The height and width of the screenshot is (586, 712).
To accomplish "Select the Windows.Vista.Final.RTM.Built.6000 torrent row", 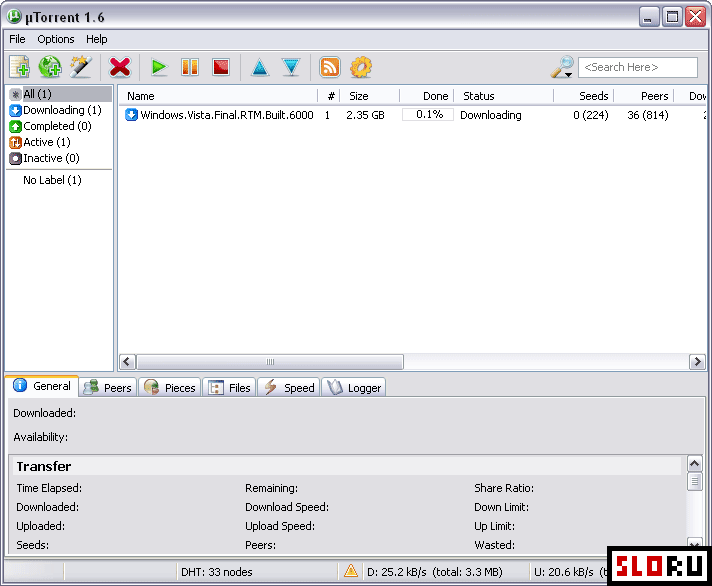I will (x=412, y=115).
